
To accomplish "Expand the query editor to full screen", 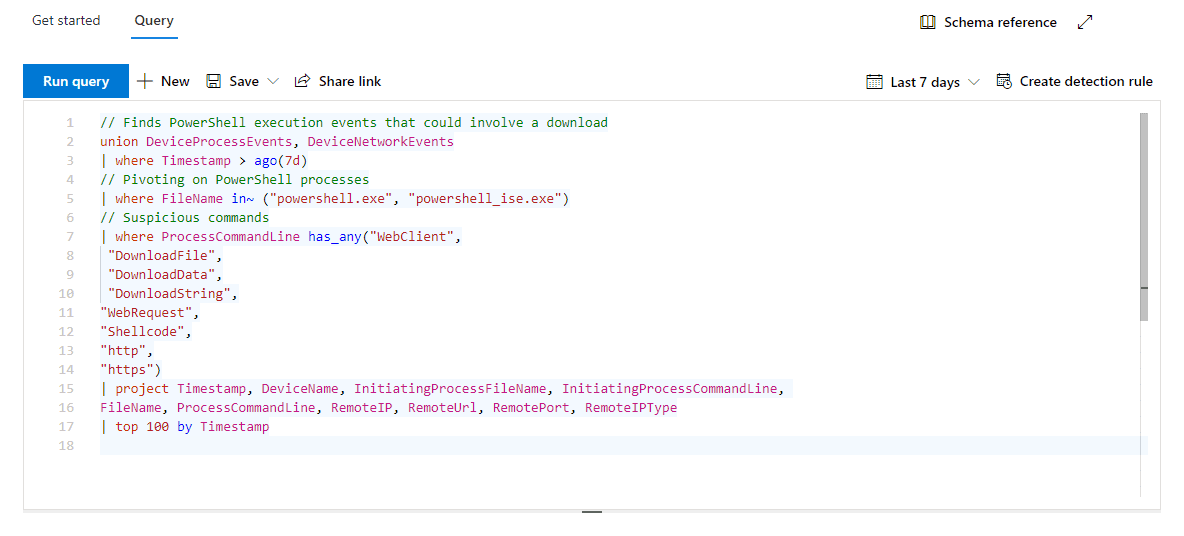I will tap(1085, 22).
